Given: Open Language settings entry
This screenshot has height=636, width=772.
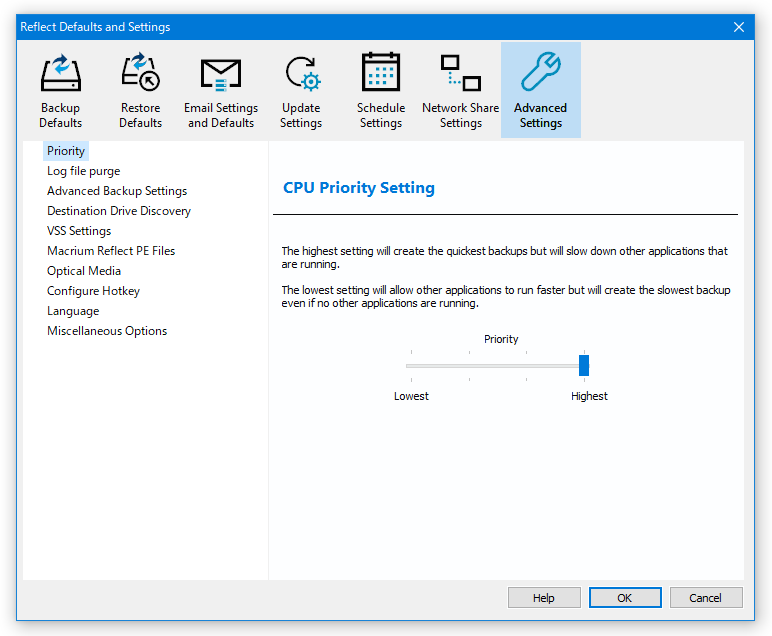Looking at the screenshot, I should pos(73,311).
